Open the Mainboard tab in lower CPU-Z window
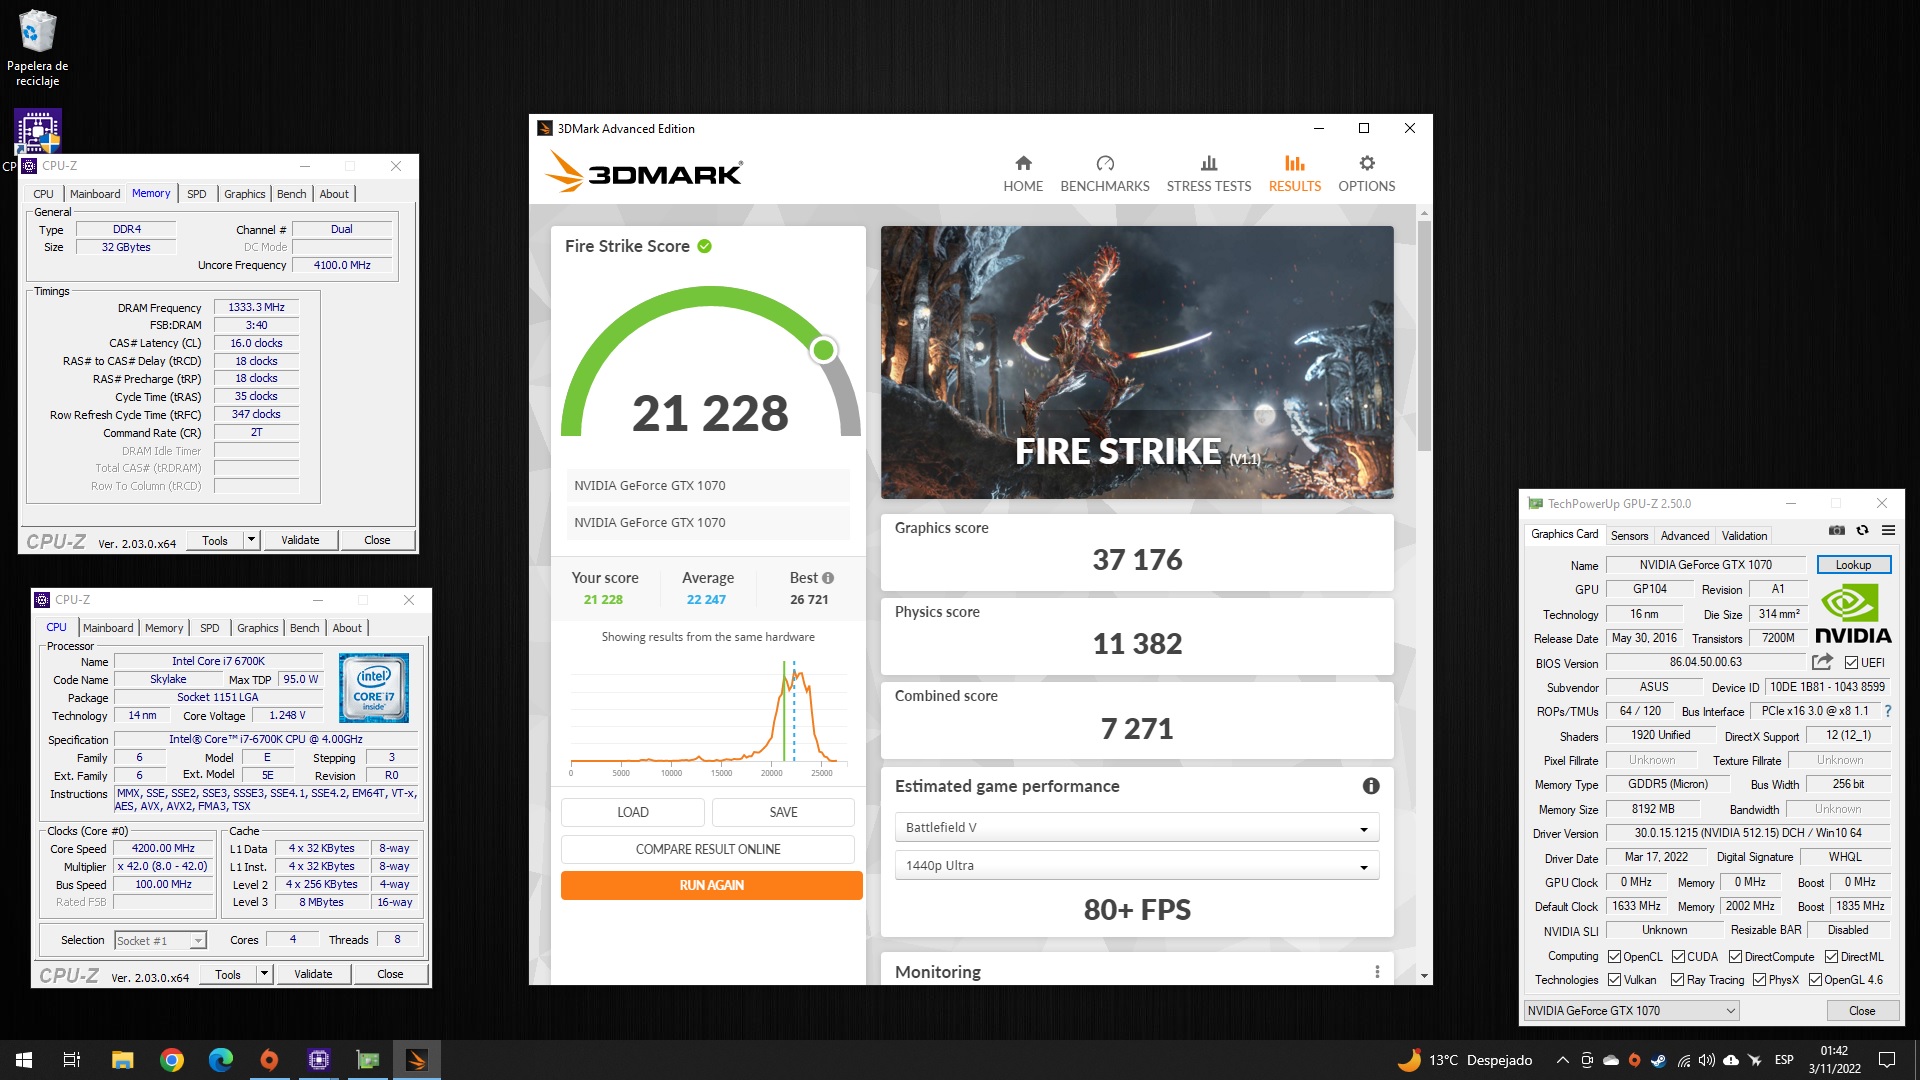 point(108,628)
